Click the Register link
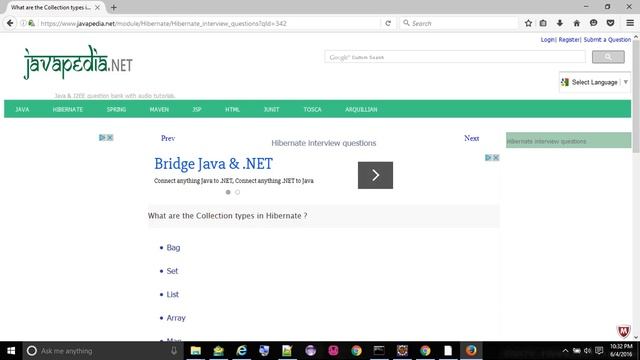The width and height of the screenshot is (640, 360). (569, 40)
